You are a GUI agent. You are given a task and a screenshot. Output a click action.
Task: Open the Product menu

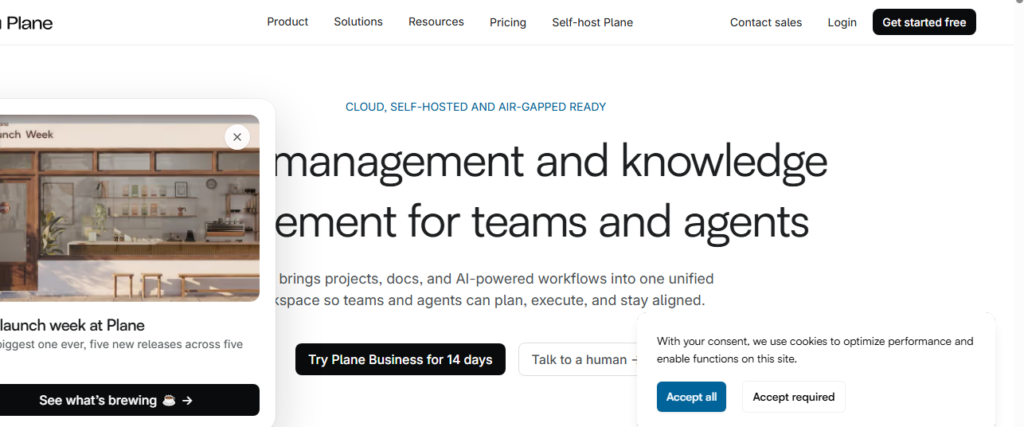tap(287, 22)
